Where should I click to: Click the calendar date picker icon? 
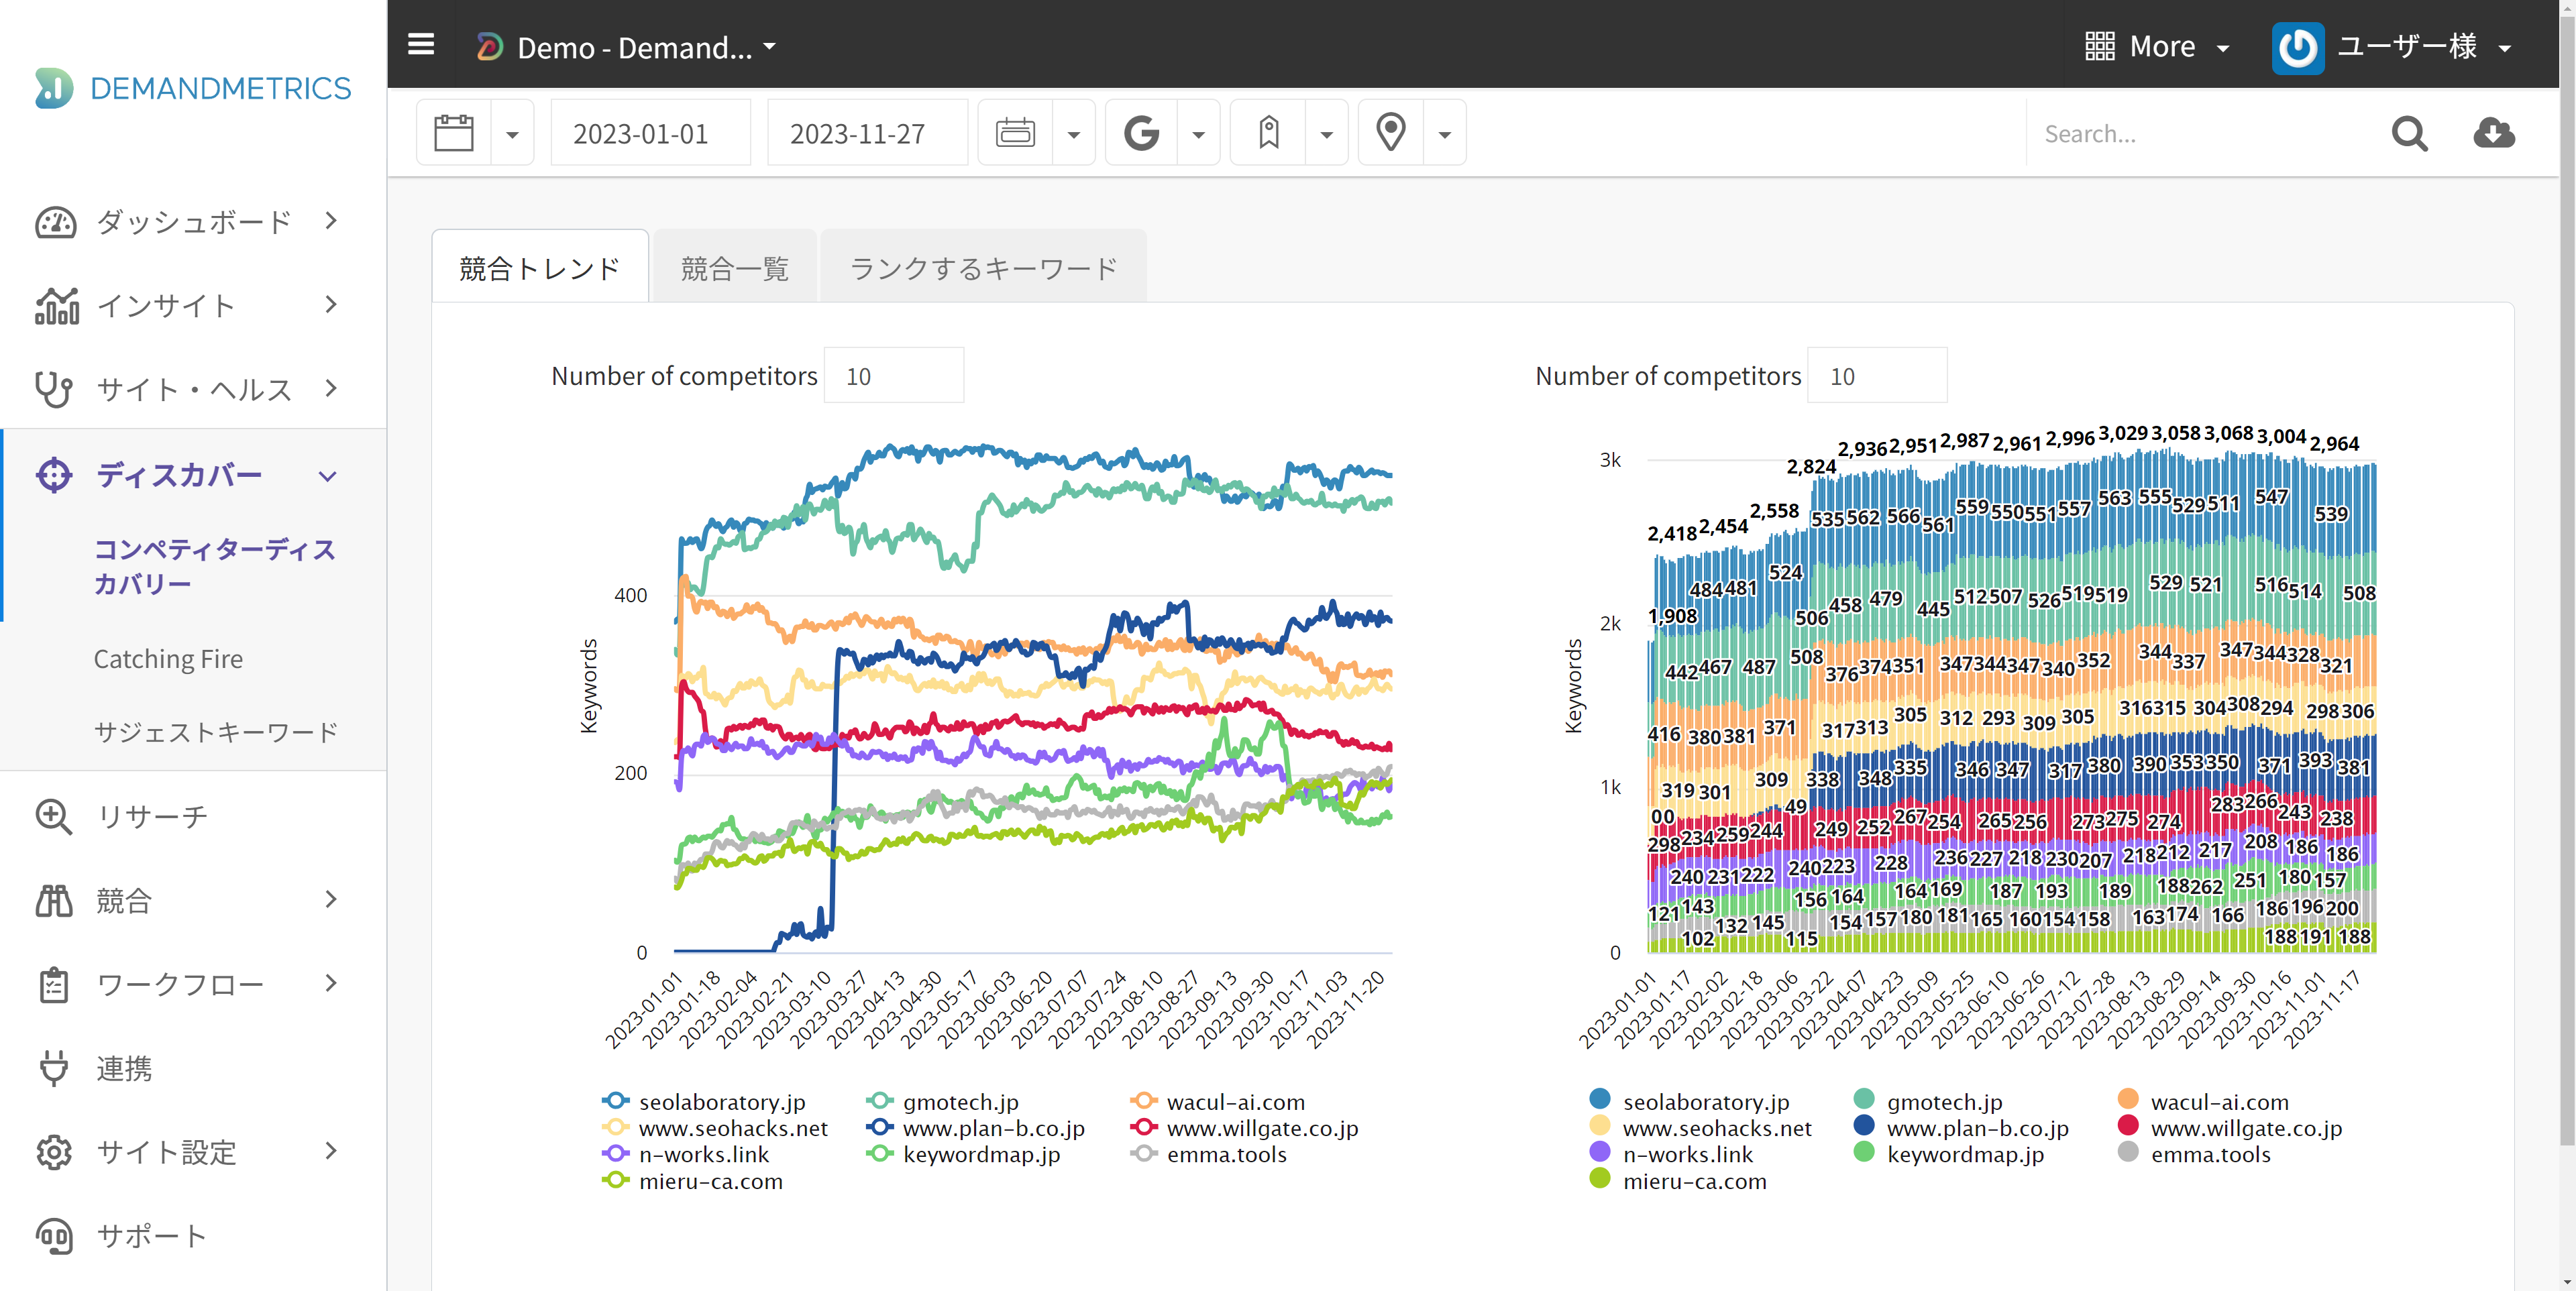coord(454,133)
